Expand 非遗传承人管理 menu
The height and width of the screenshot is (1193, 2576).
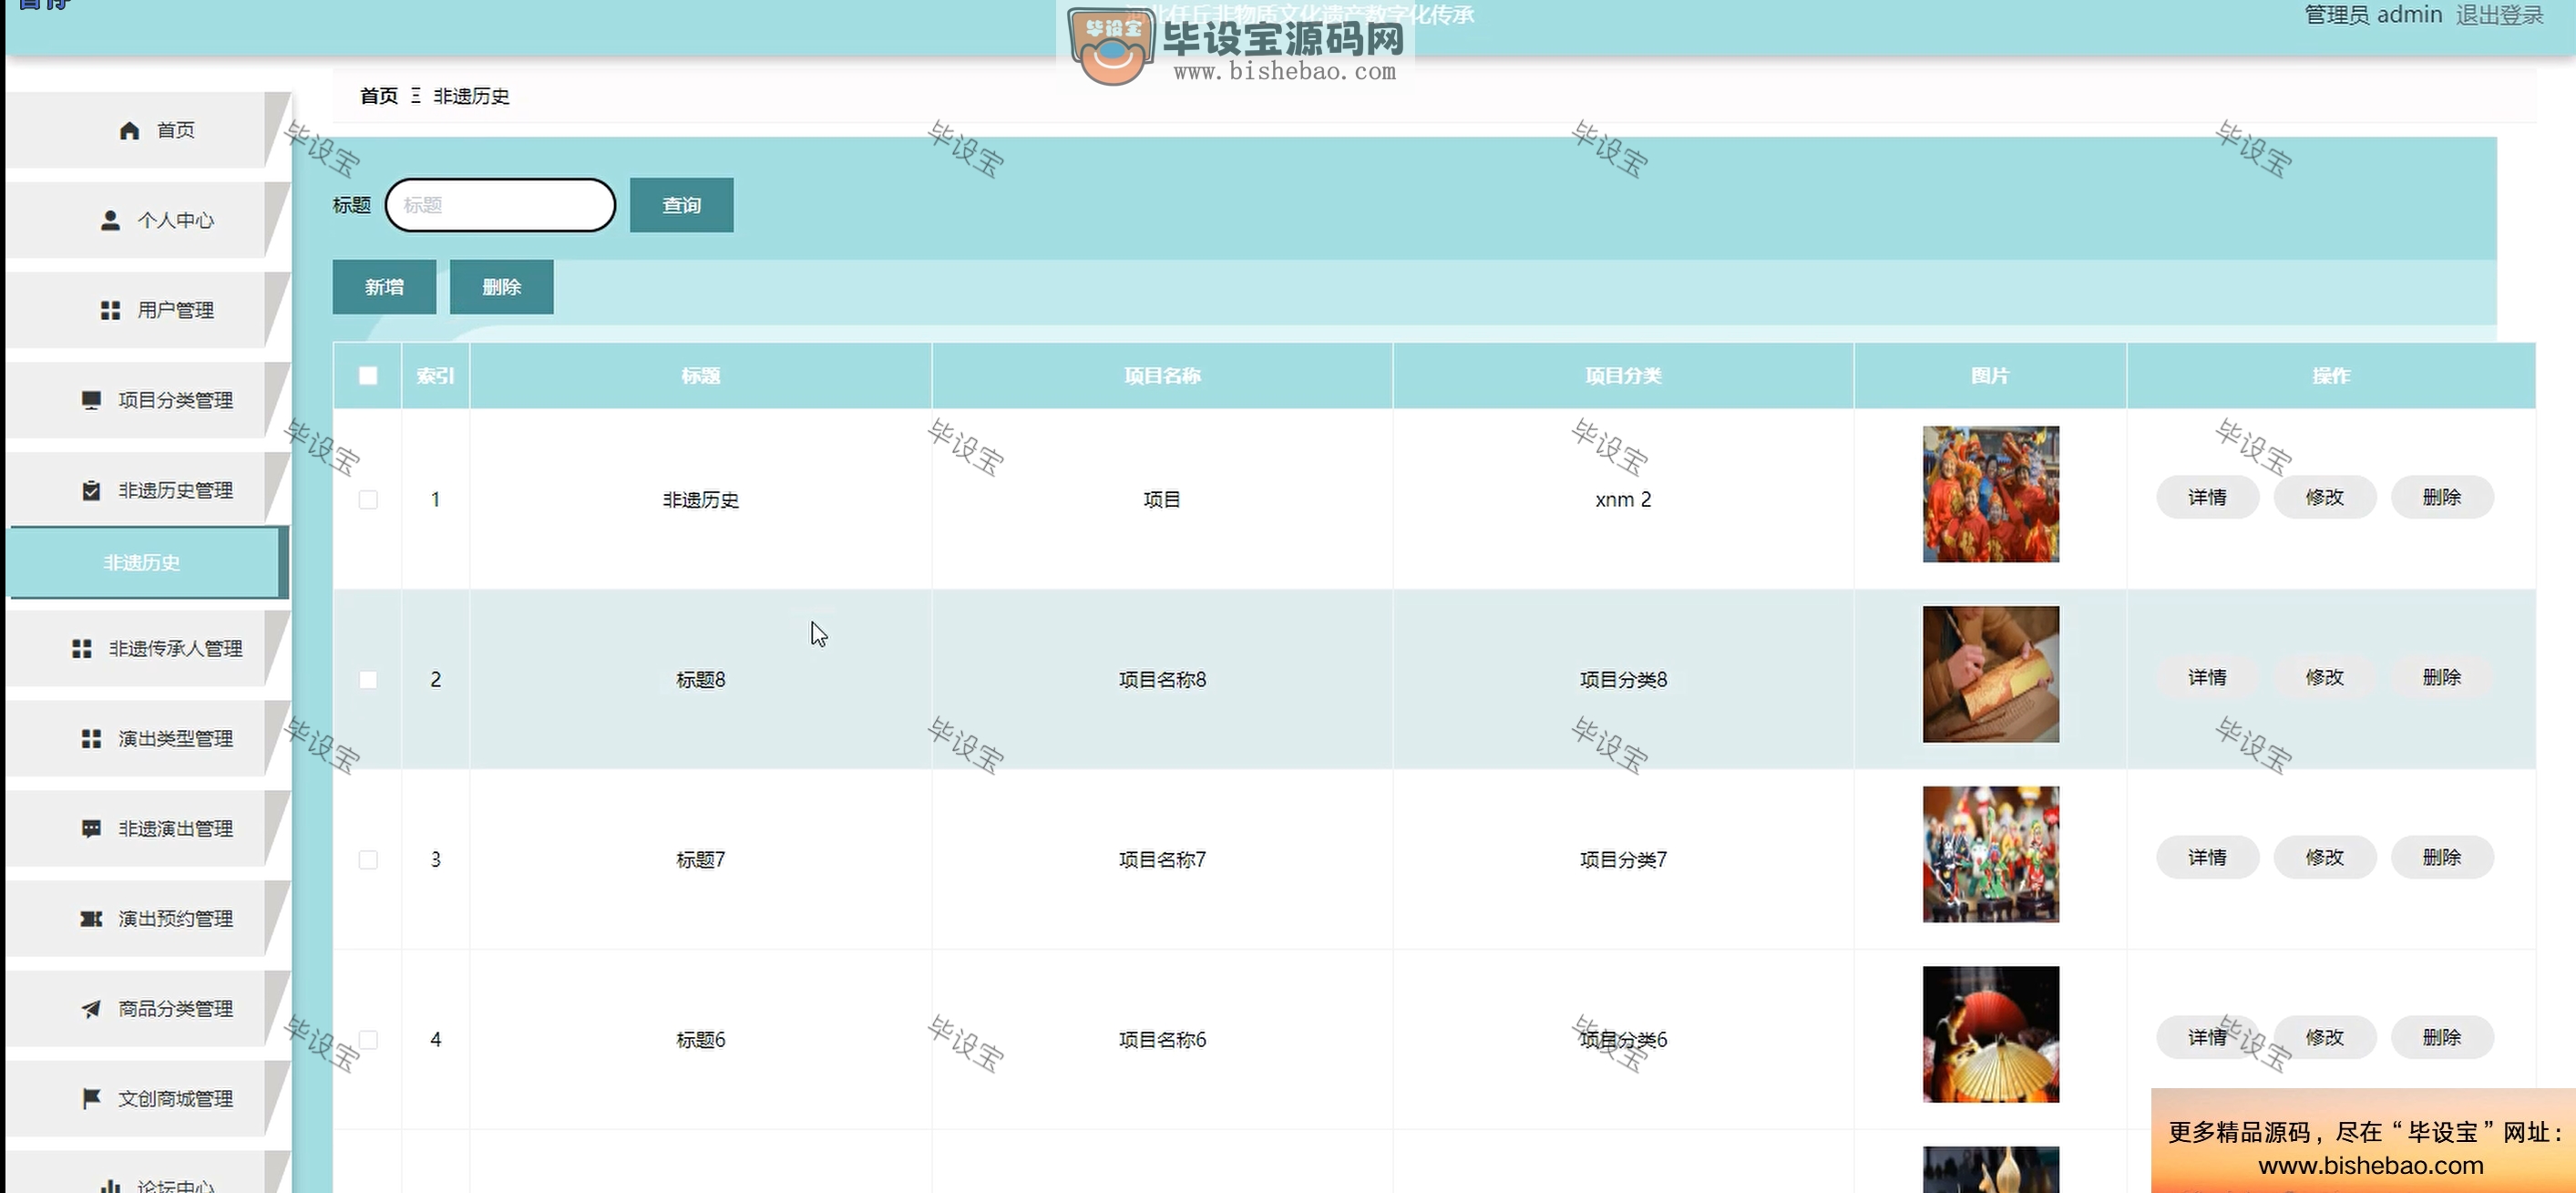point(148,648)
